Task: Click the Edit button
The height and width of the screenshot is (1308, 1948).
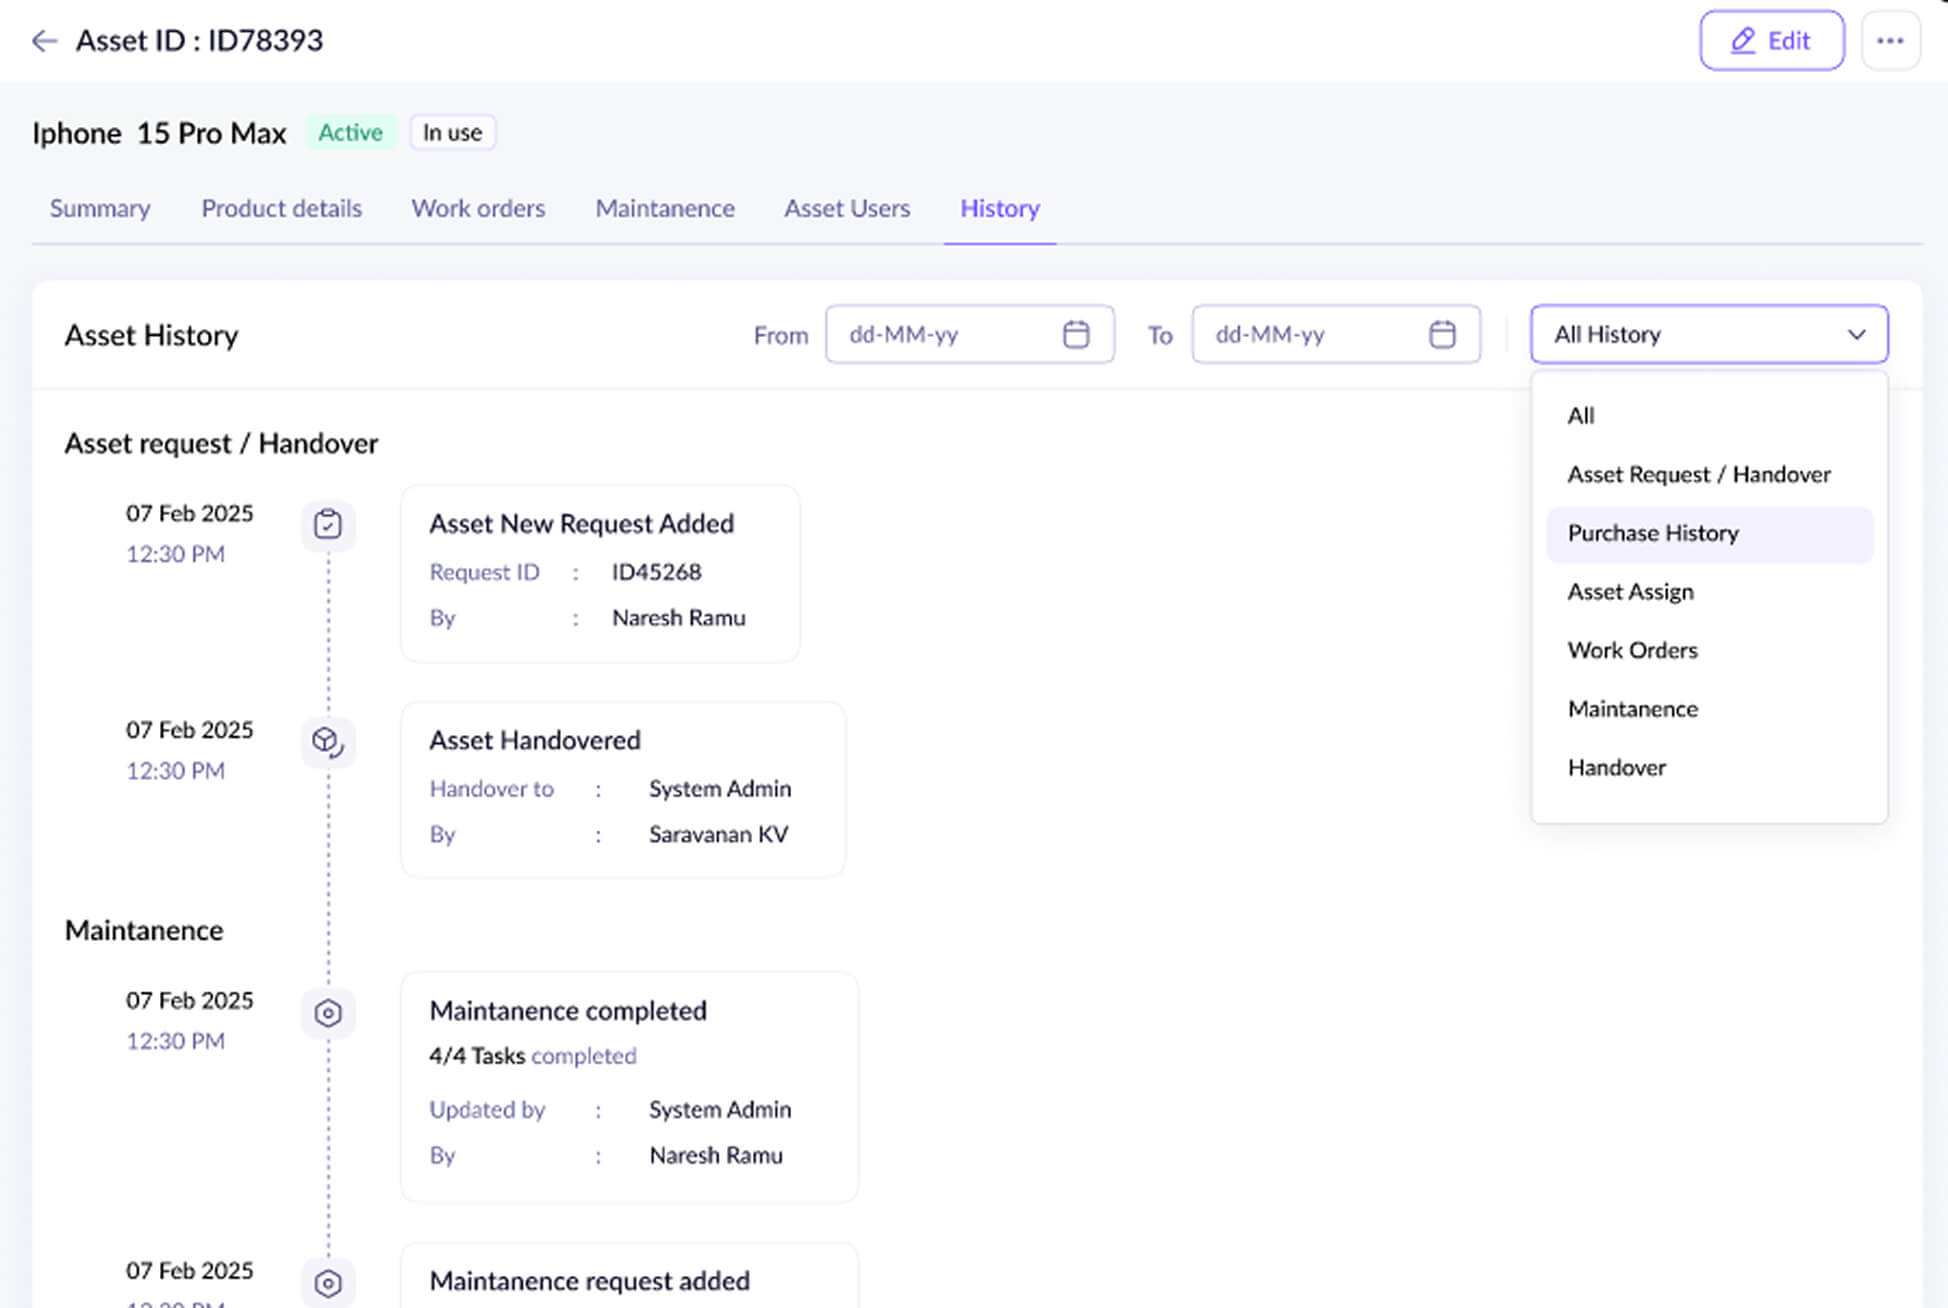Action: 1771,41
